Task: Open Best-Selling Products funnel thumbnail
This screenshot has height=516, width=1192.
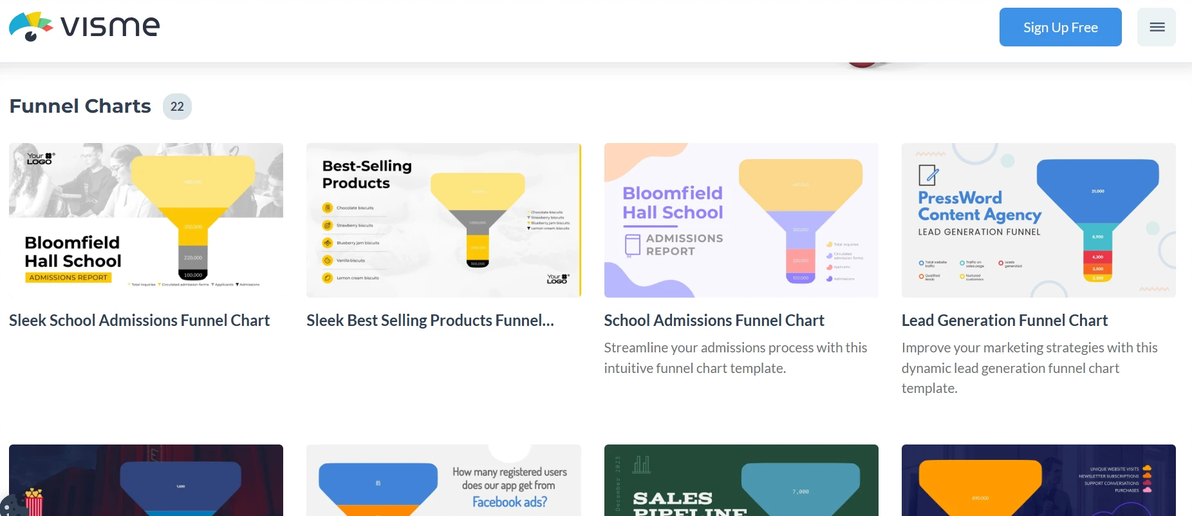Action: pyautogui.click(x=444, y=220)
